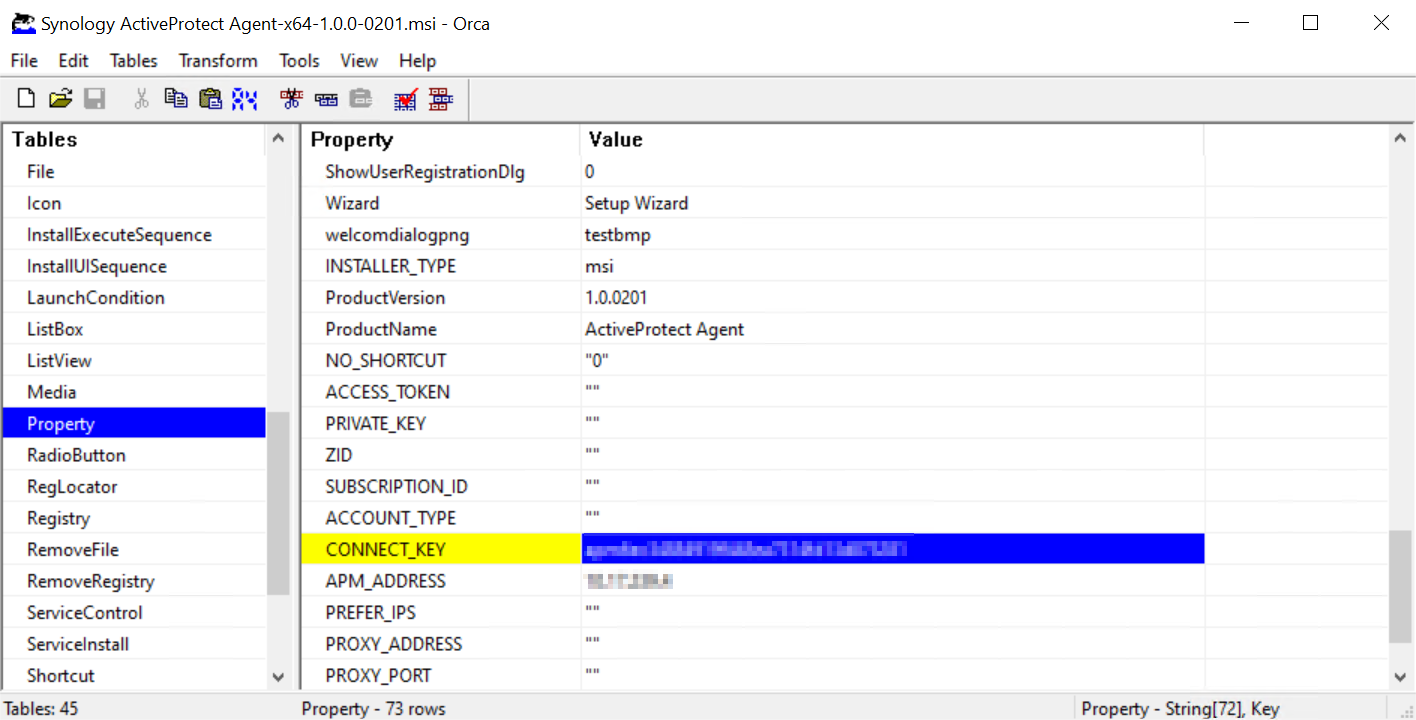Create a new MSI with the New icon
Screen dimensions: 1416x720
tap(26, 98)
